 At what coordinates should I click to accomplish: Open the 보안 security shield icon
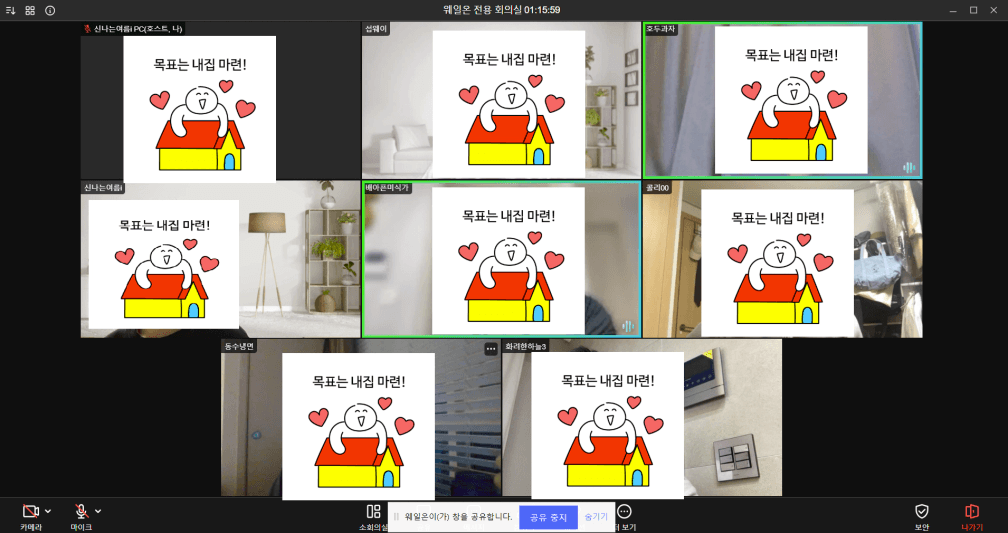pyautogui.click(x=922, y=511)
